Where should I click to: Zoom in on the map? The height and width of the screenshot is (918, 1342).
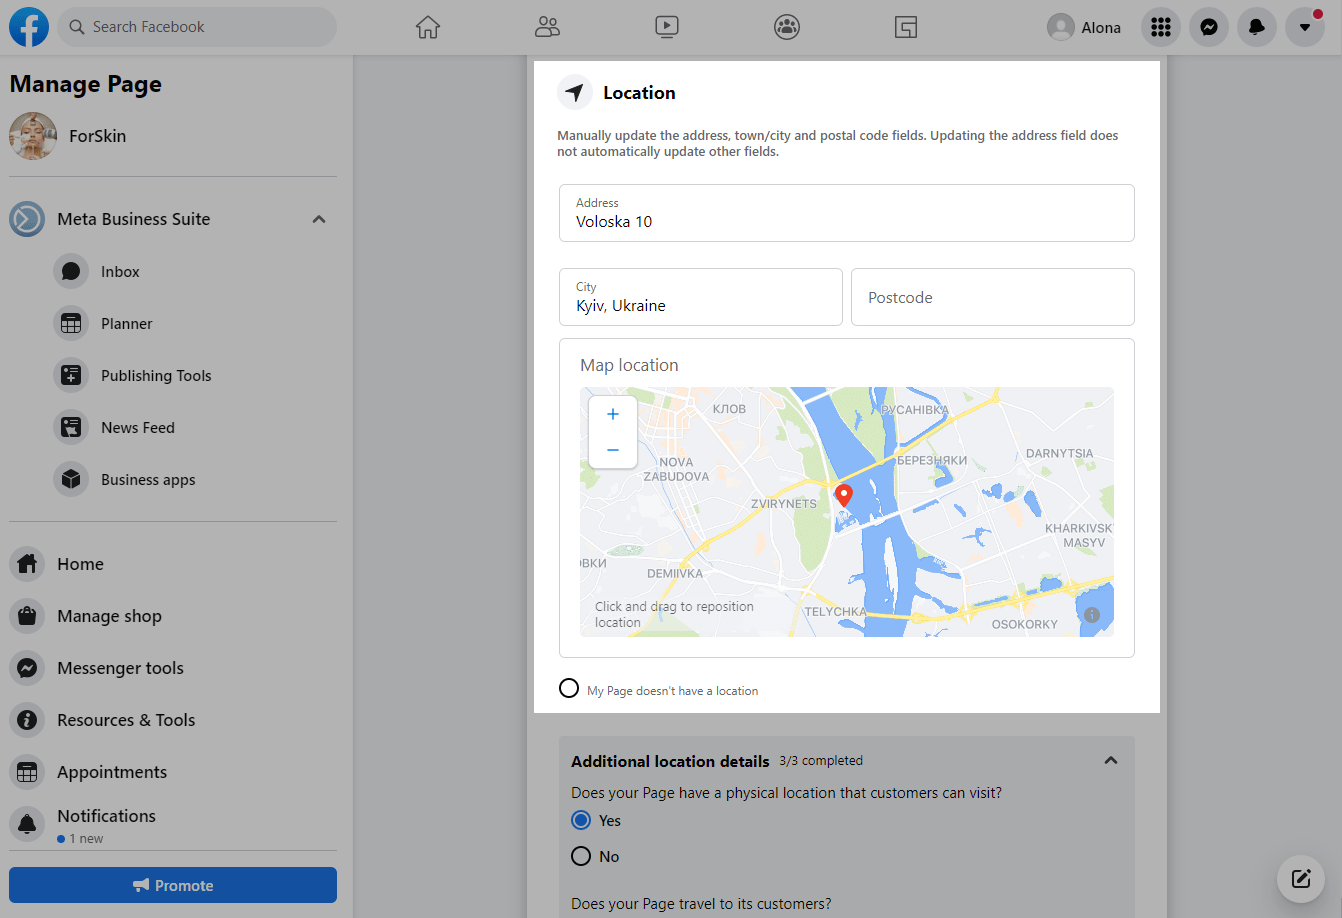(613, 414)
